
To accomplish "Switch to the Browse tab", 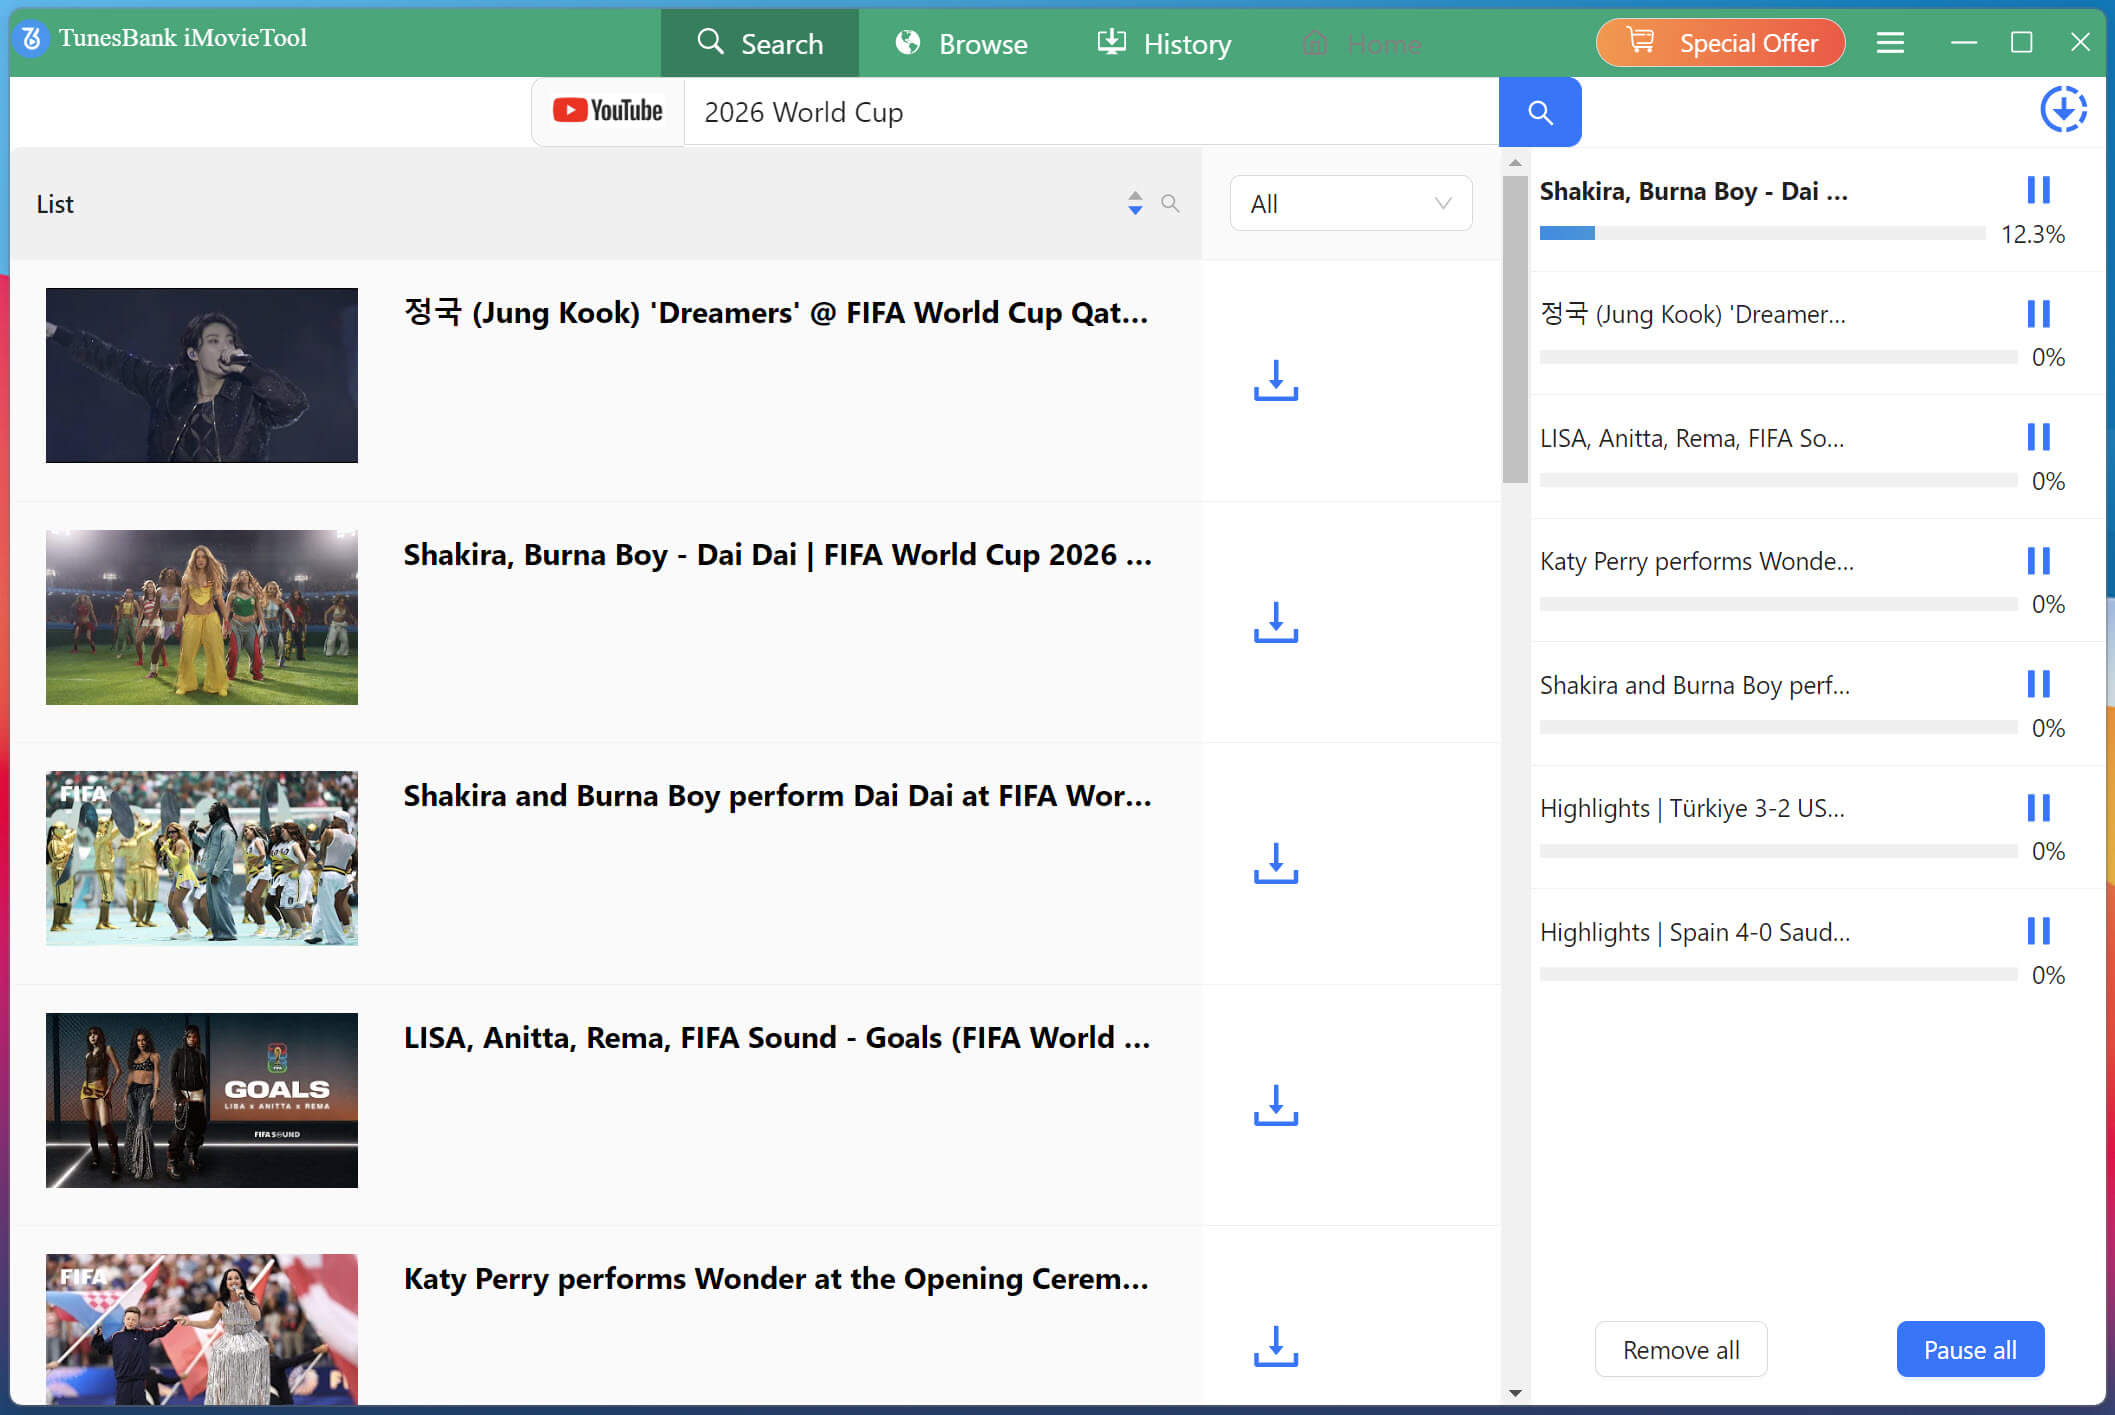I will 962,43.
